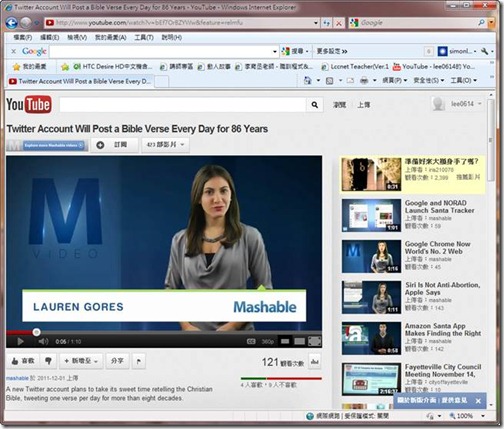The width and height of the screenshot is (504, 429).
Task: Click the 分享 share button
Action: [x=117, y=361]
